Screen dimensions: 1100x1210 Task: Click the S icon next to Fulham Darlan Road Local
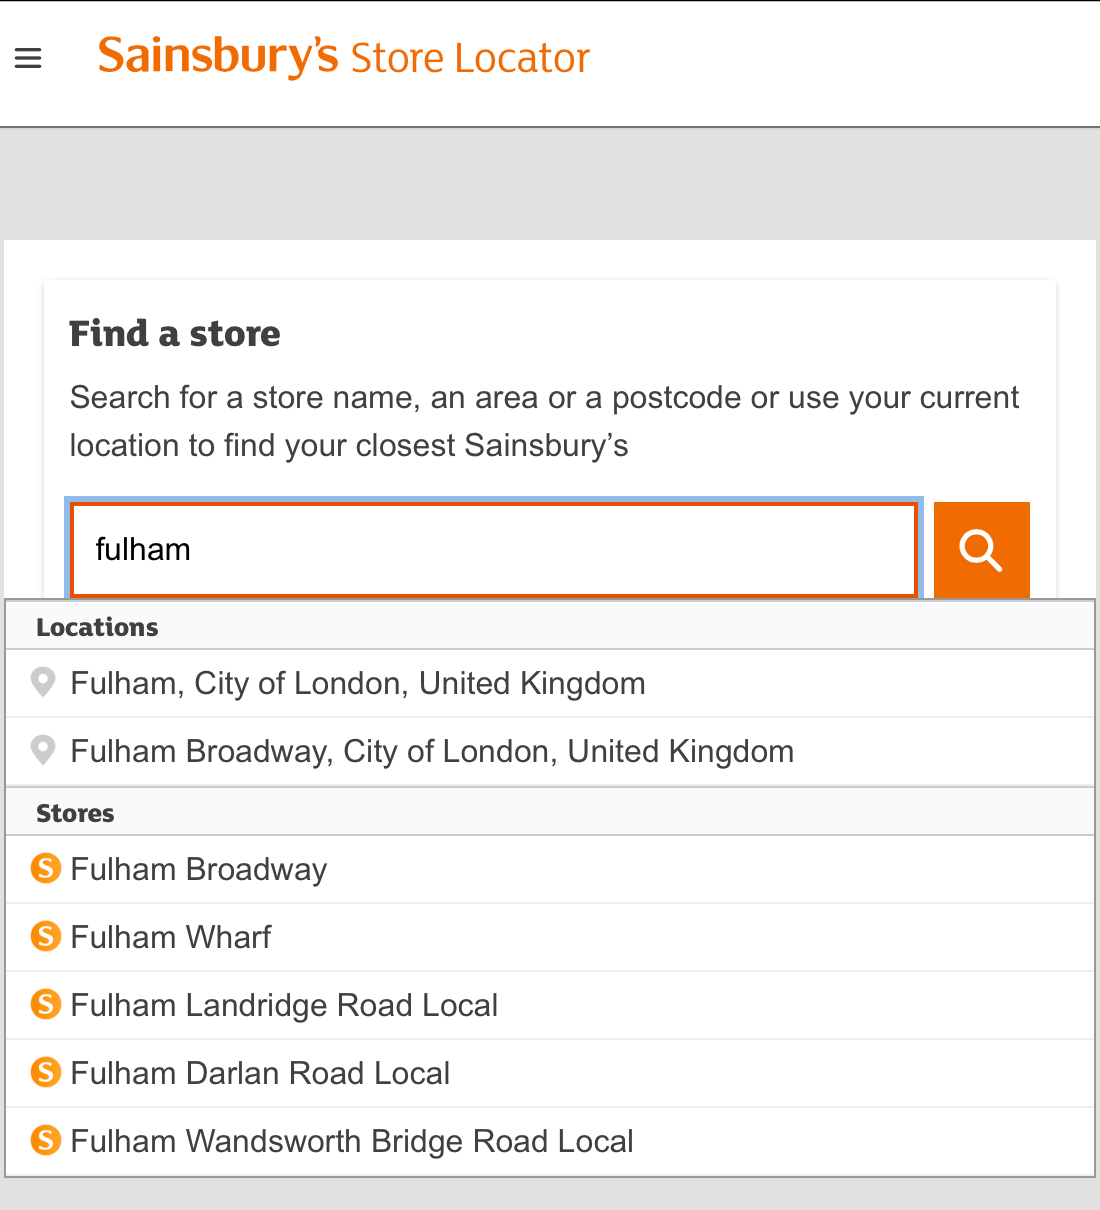[46, 1071]
